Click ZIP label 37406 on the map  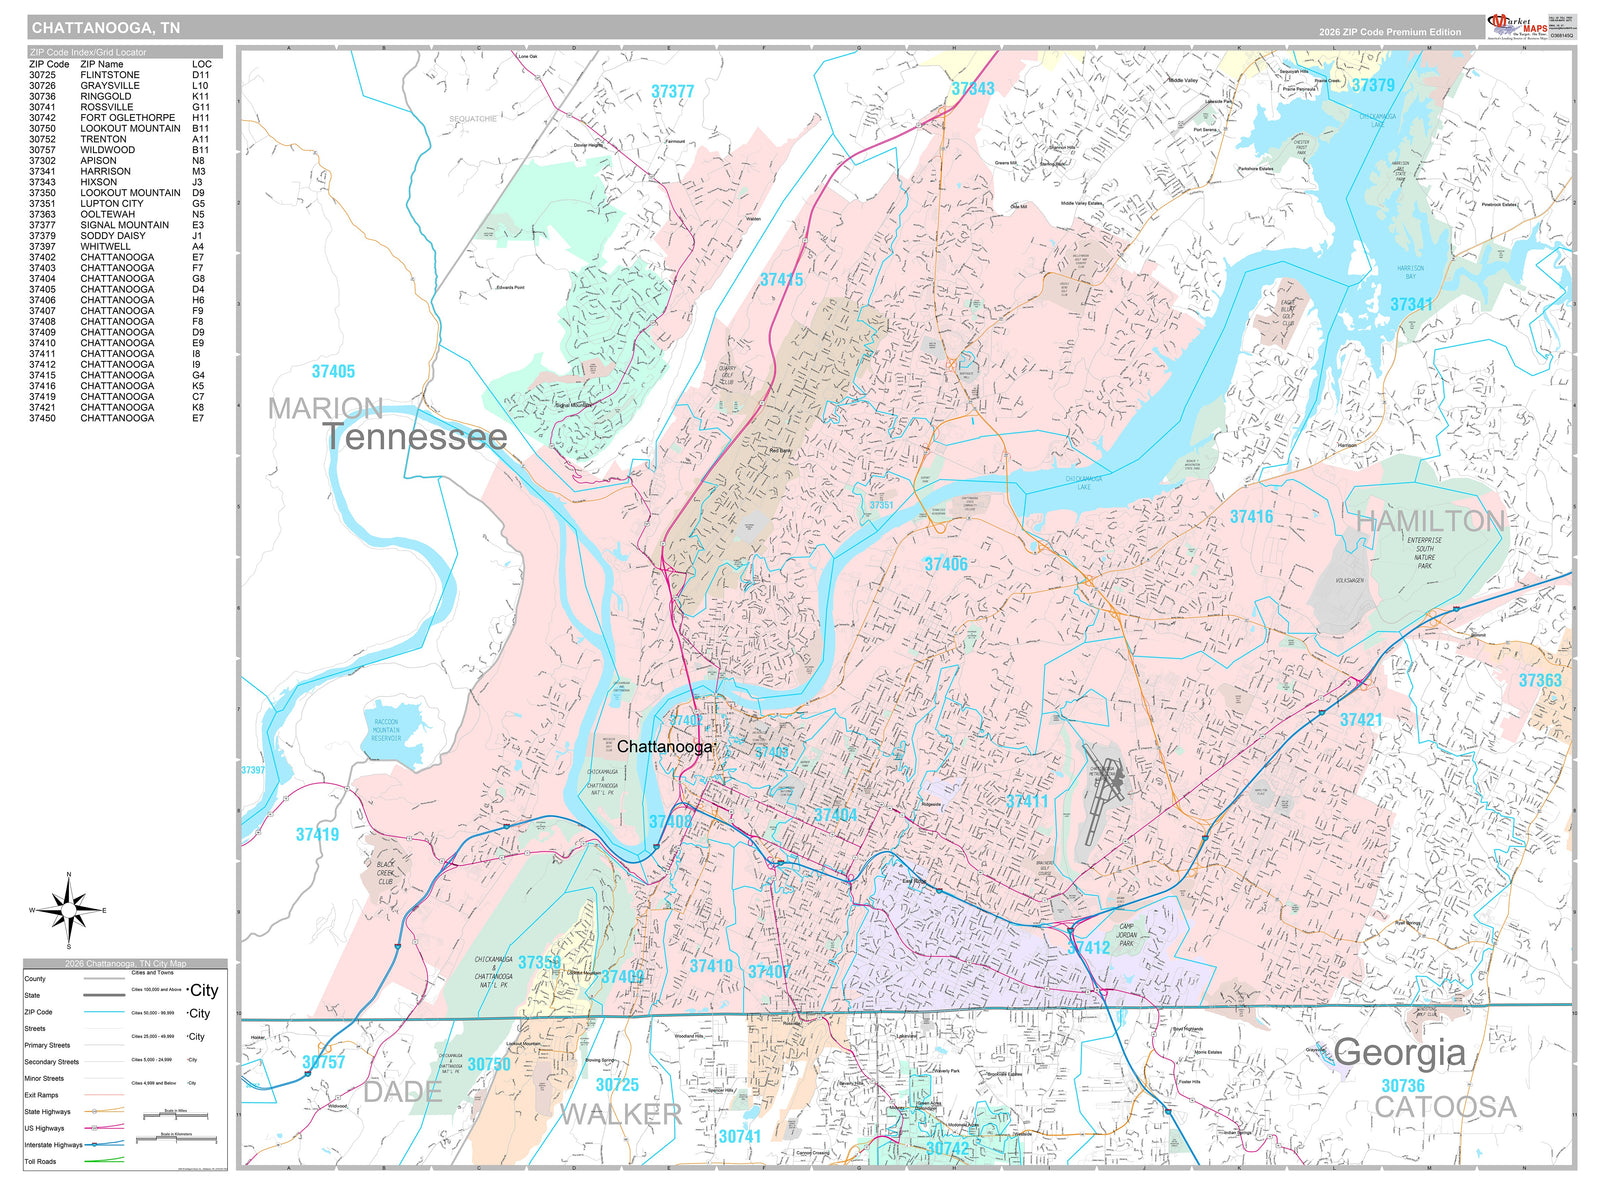[x=946, y=564]
